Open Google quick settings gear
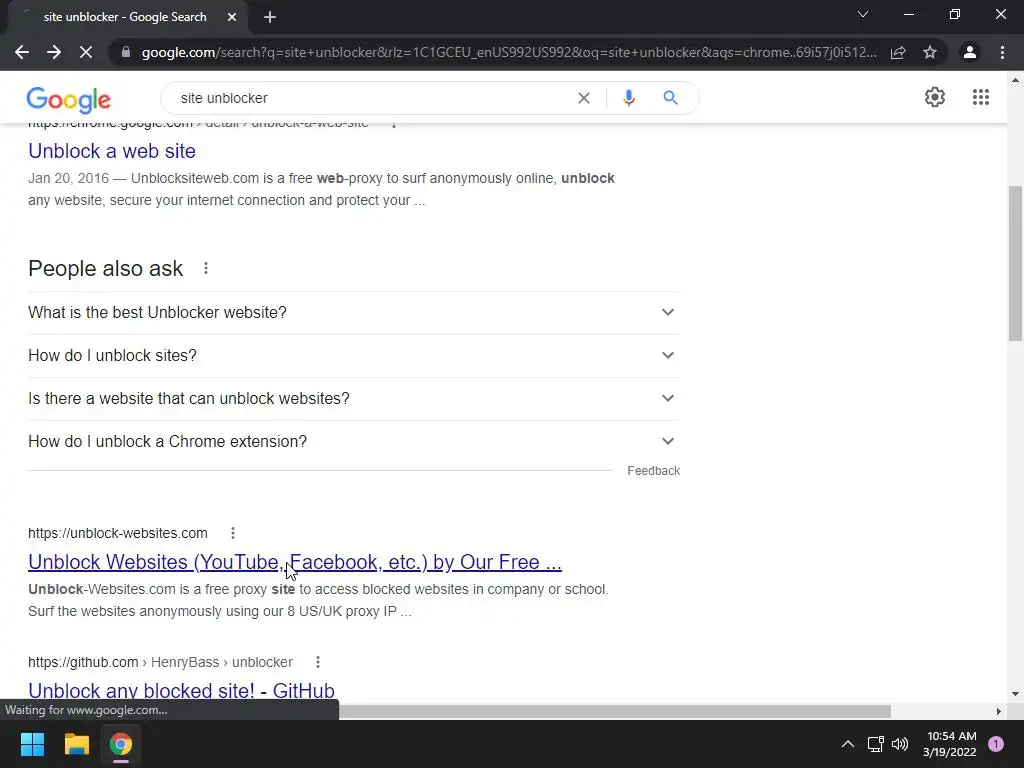The width and height of the screenshot is (1024, 768). pos(935,97)
